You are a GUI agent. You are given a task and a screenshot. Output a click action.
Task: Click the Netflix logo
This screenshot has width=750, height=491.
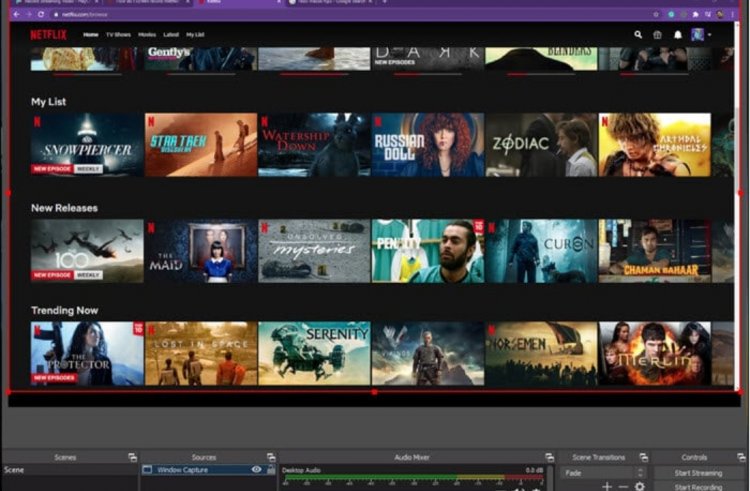pyautogui.click(x=48, y=34)
